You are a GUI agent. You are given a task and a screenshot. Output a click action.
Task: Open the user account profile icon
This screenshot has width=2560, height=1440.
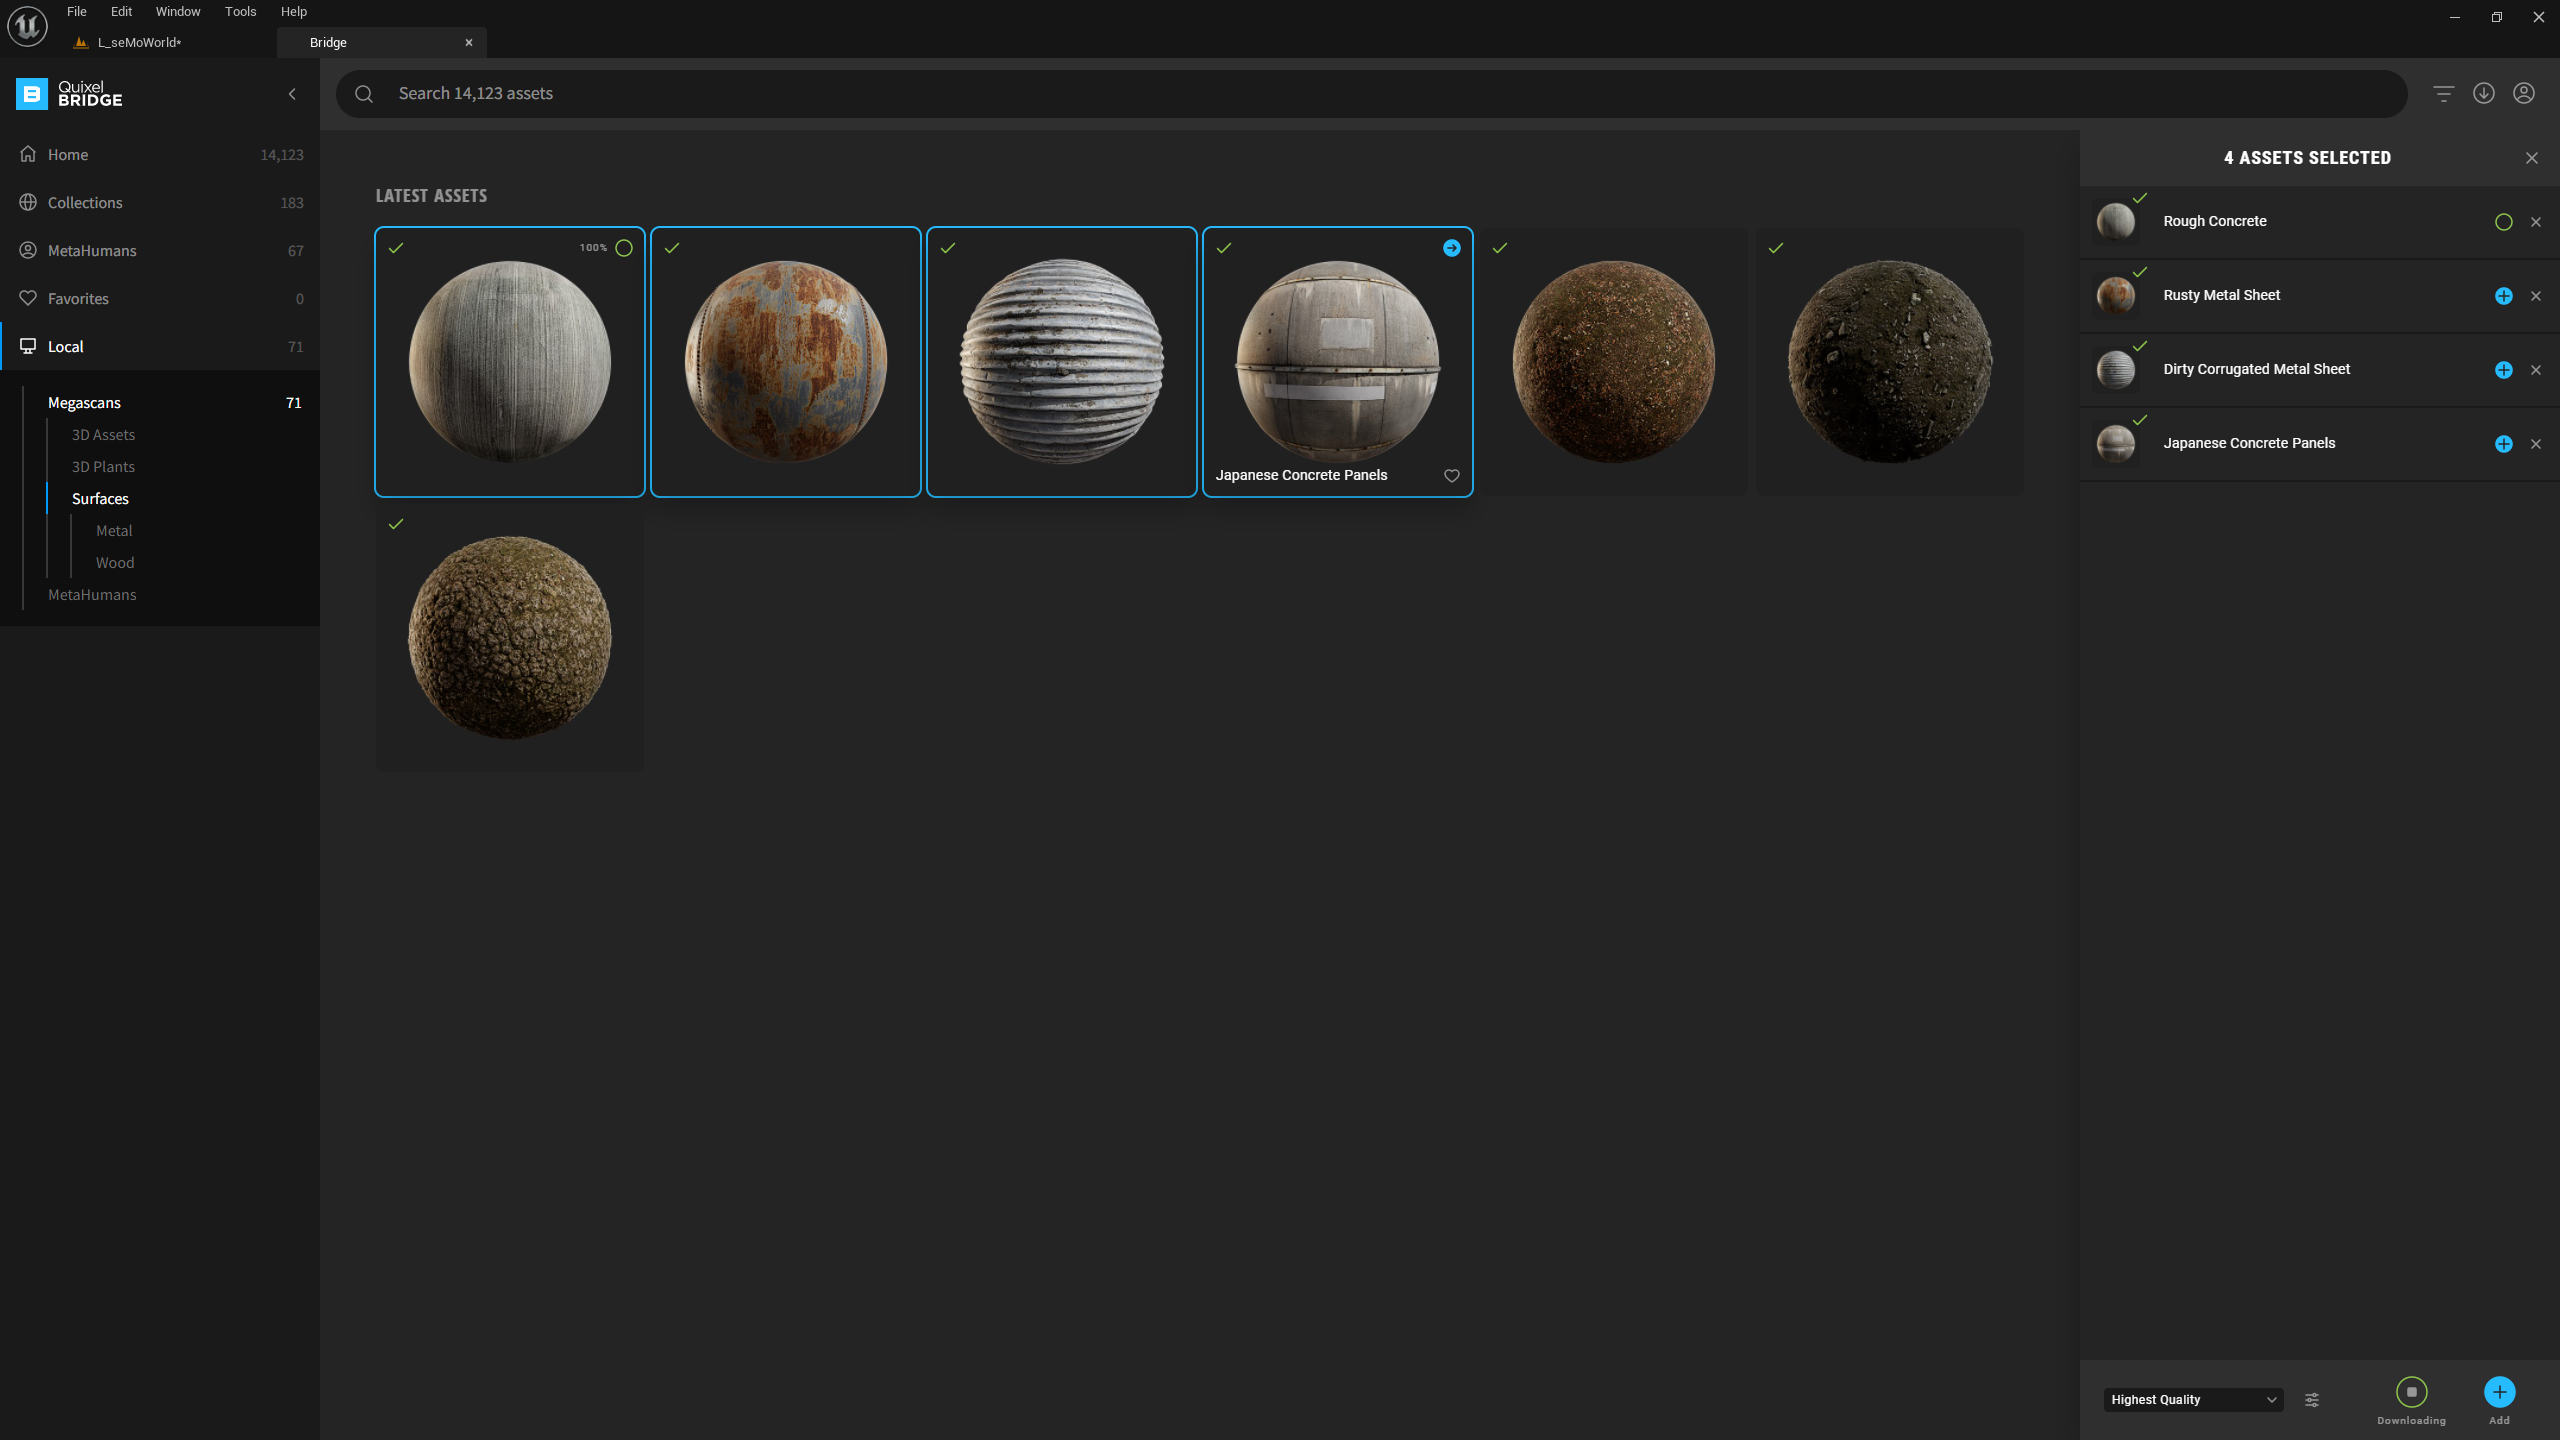[2523, 94]
